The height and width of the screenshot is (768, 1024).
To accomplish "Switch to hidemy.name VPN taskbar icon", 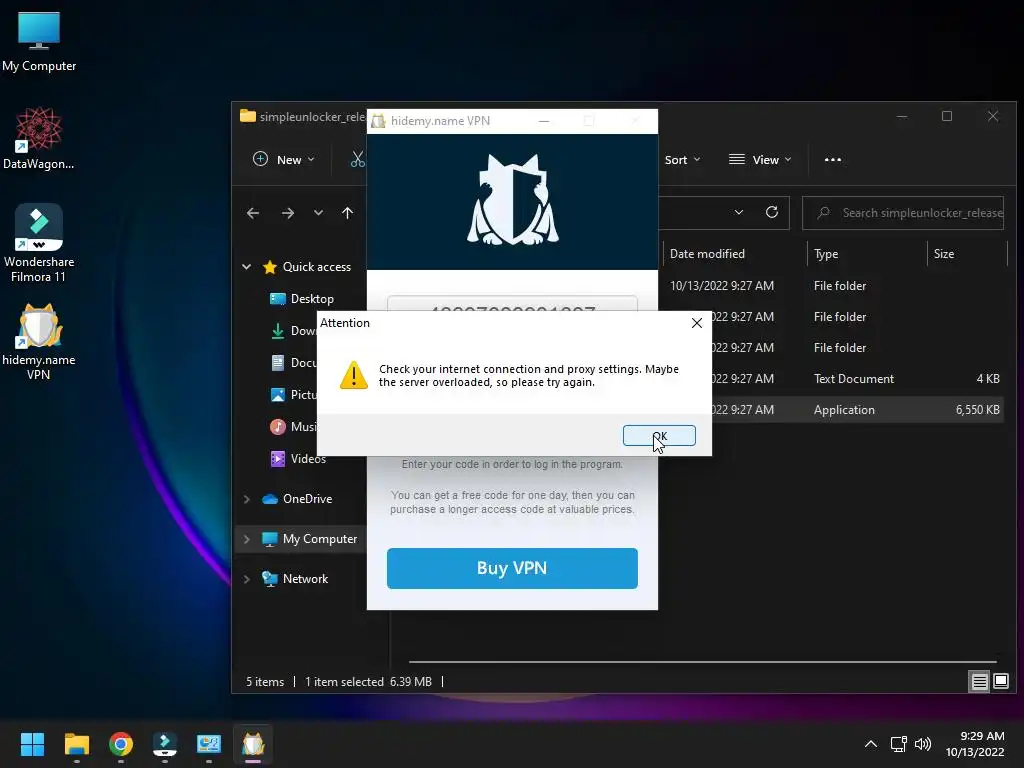I will tap(253, 744).
